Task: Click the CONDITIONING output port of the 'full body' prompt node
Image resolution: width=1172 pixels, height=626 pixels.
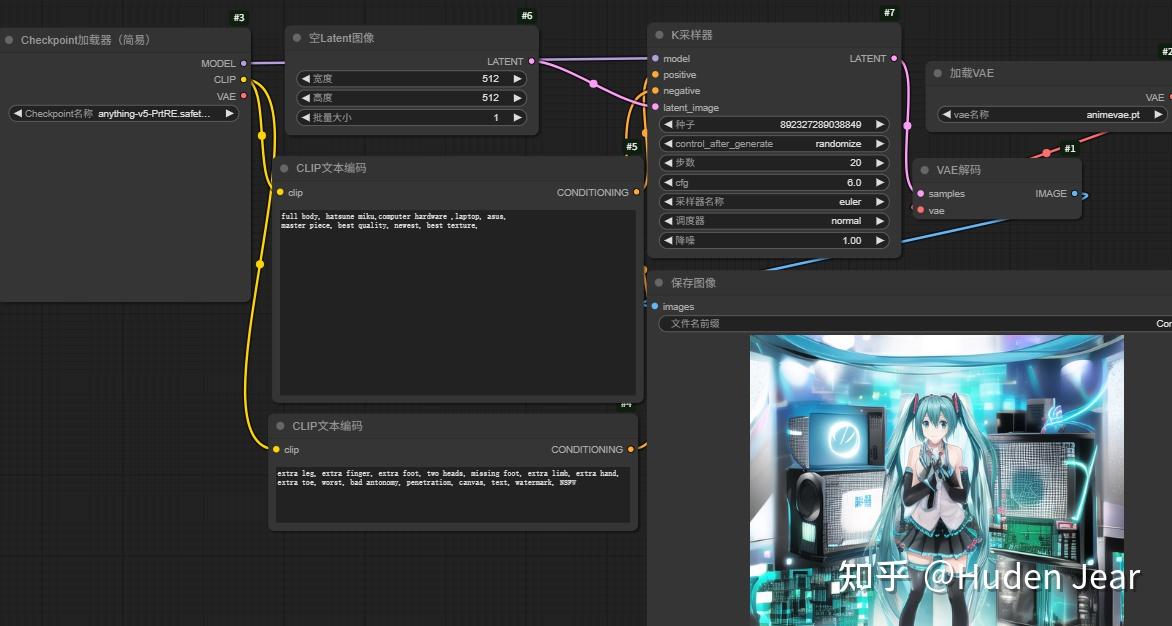Action: [636, 193]
